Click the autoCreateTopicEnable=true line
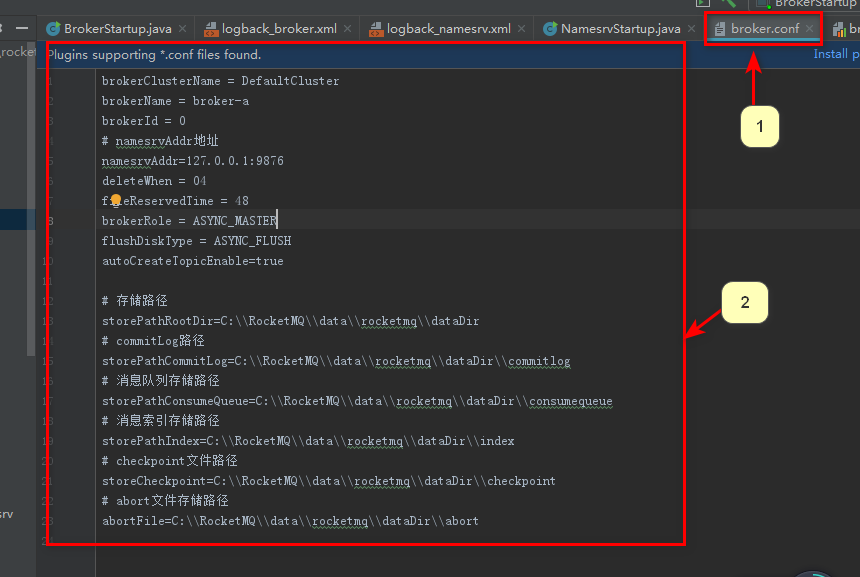The image size is (860, 577). (193, 261)
